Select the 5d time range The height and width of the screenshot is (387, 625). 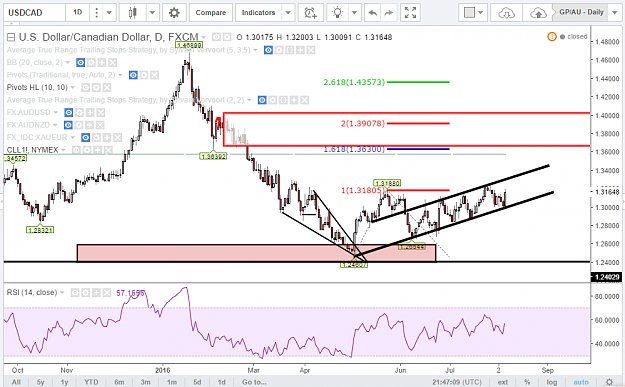(197, 382)
